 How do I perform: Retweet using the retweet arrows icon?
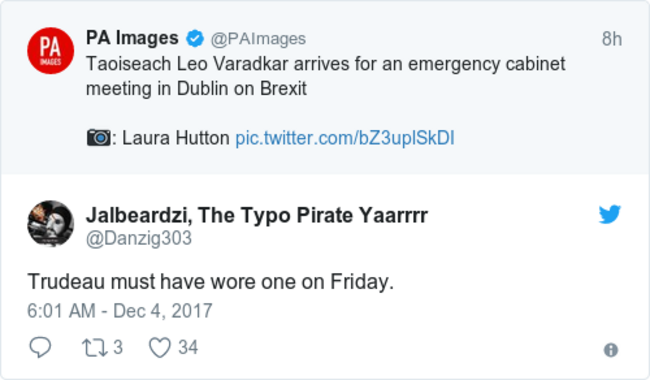(95, 348)
